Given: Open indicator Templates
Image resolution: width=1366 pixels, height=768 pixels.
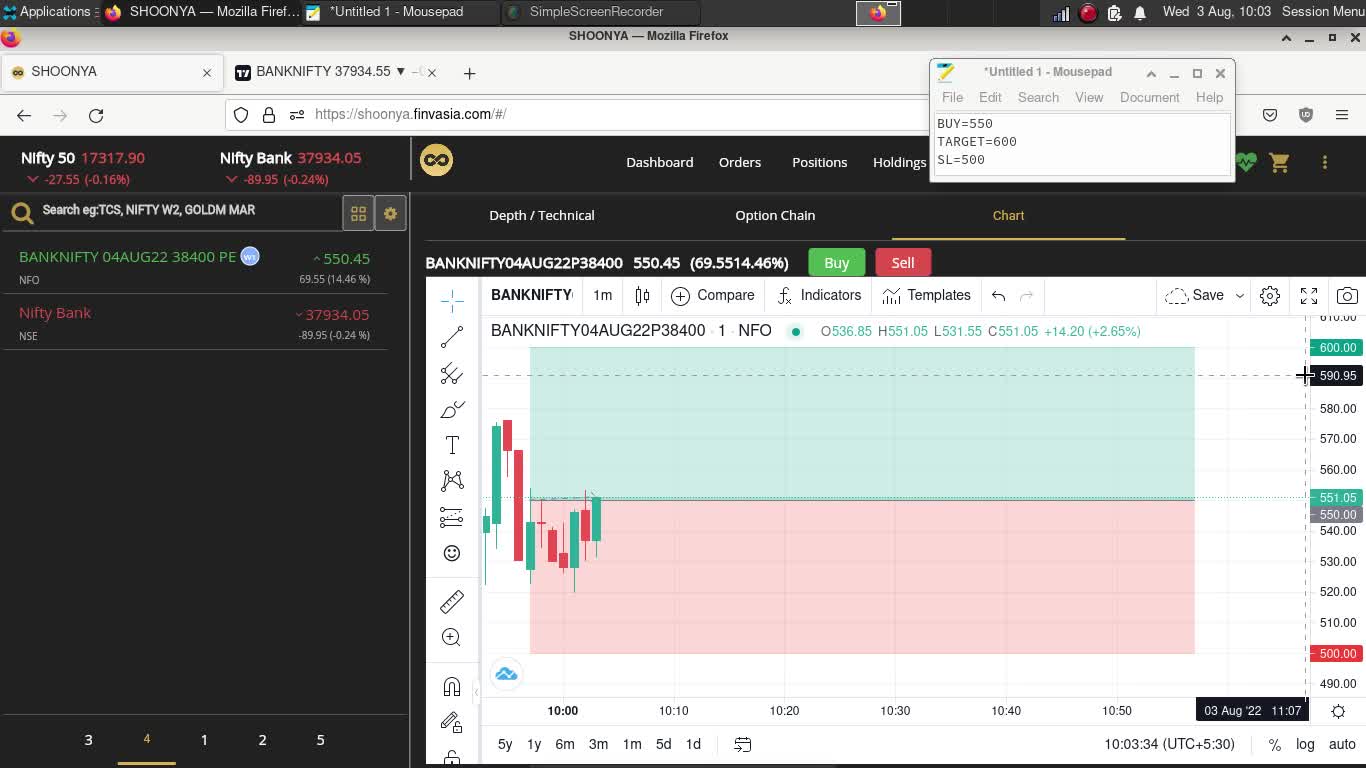Looking at the screenshot, I should click(x=927, y=295).
